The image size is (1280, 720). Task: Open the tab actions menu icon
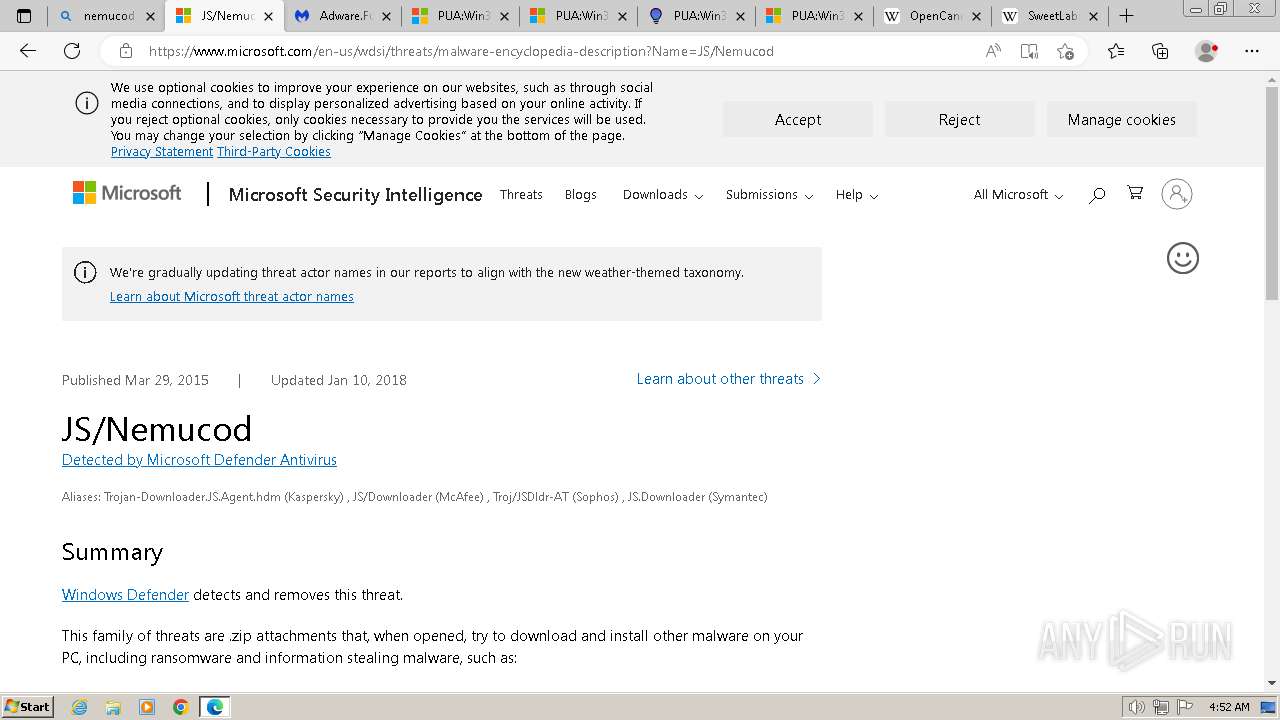(24, 16)
